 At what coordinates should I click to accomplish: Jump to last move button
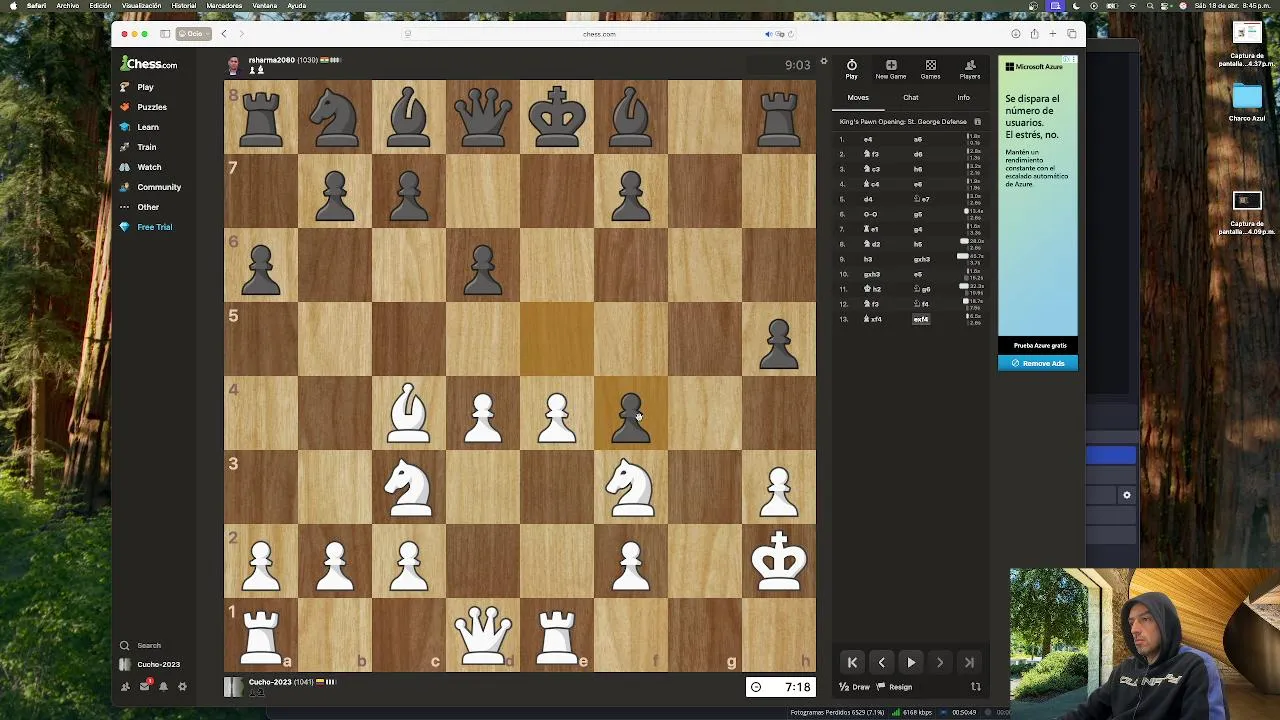(969, 662)
